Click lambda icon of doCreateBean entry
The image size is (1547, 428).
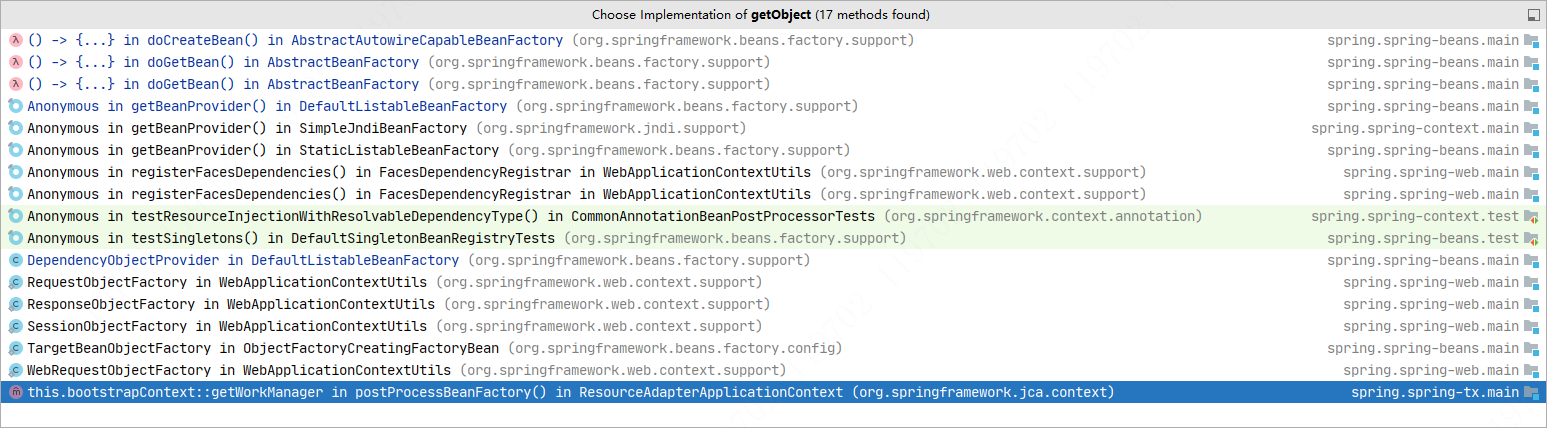[15, 41]
